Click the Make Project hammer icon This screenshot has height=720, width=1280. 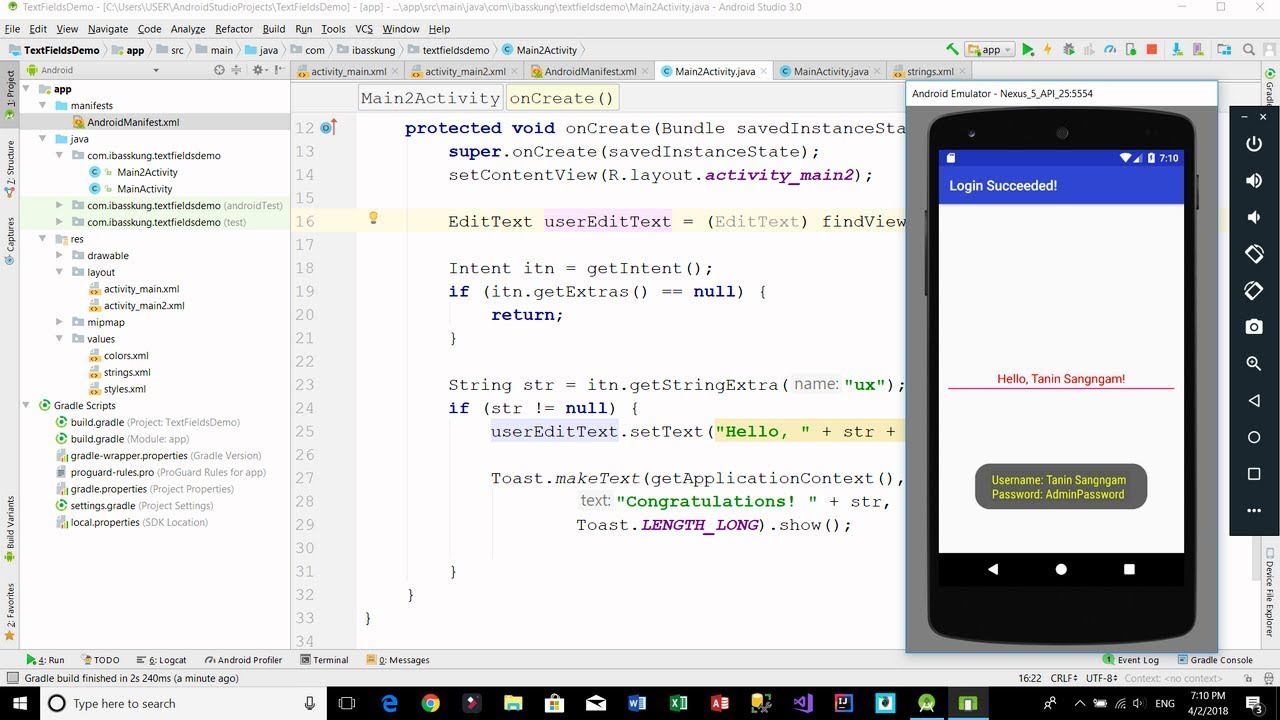pos(952,49)
